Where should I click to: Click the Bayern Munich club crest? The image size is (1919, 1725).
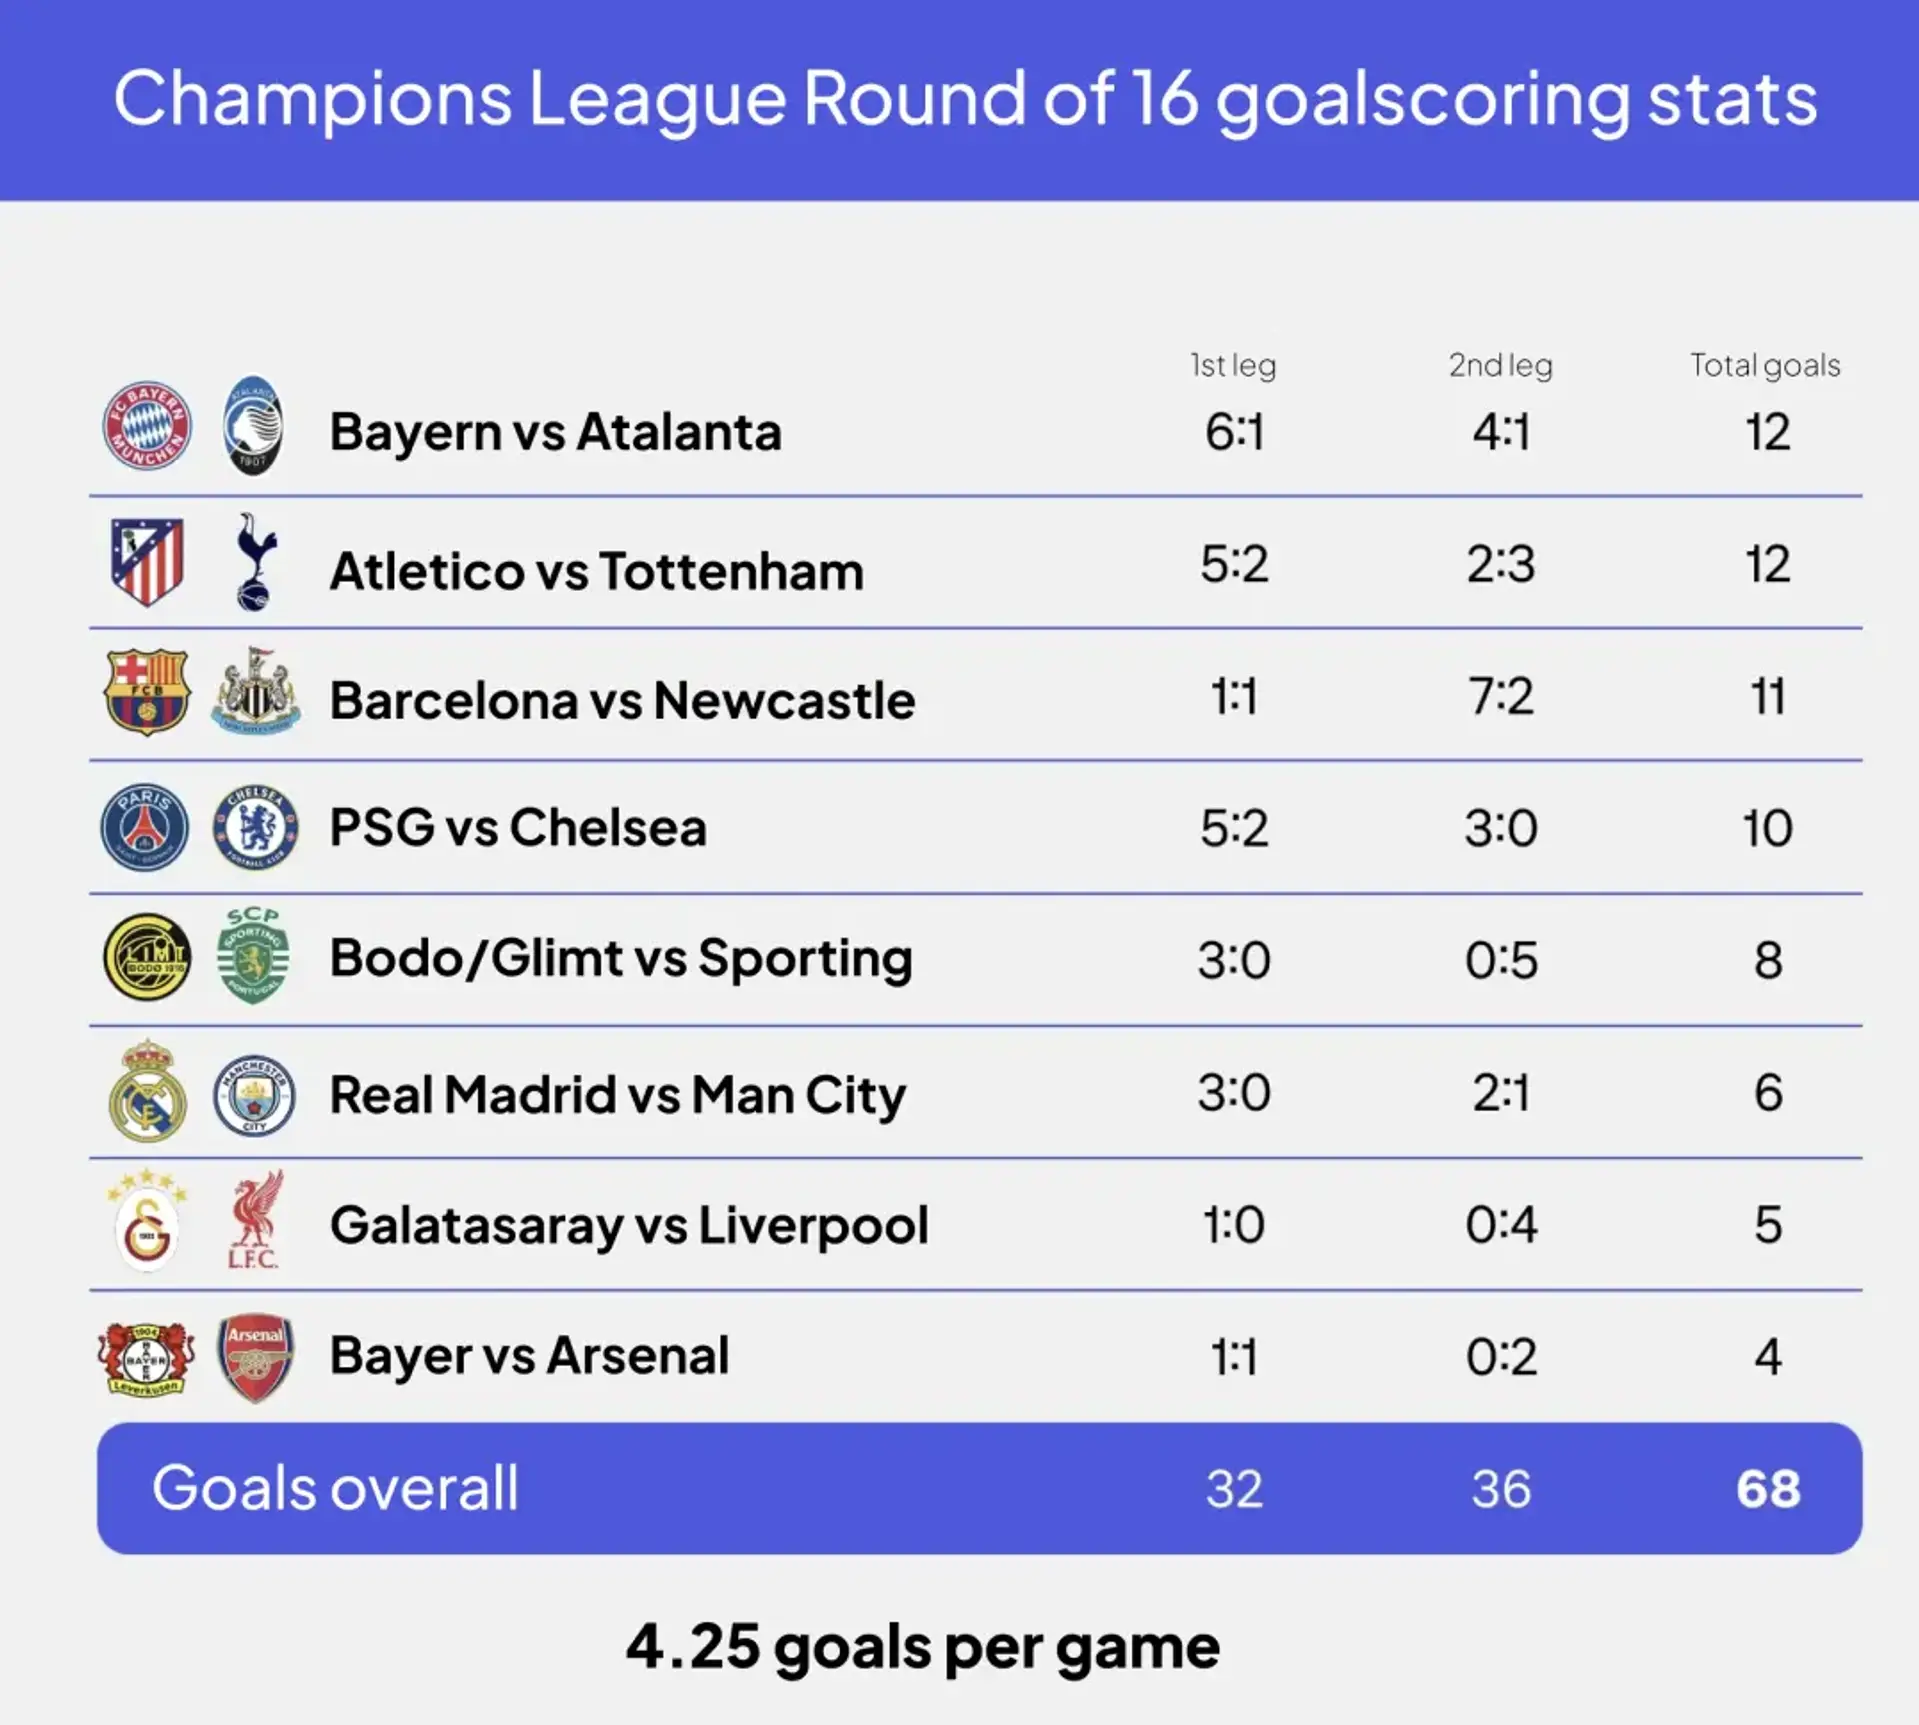147,427
